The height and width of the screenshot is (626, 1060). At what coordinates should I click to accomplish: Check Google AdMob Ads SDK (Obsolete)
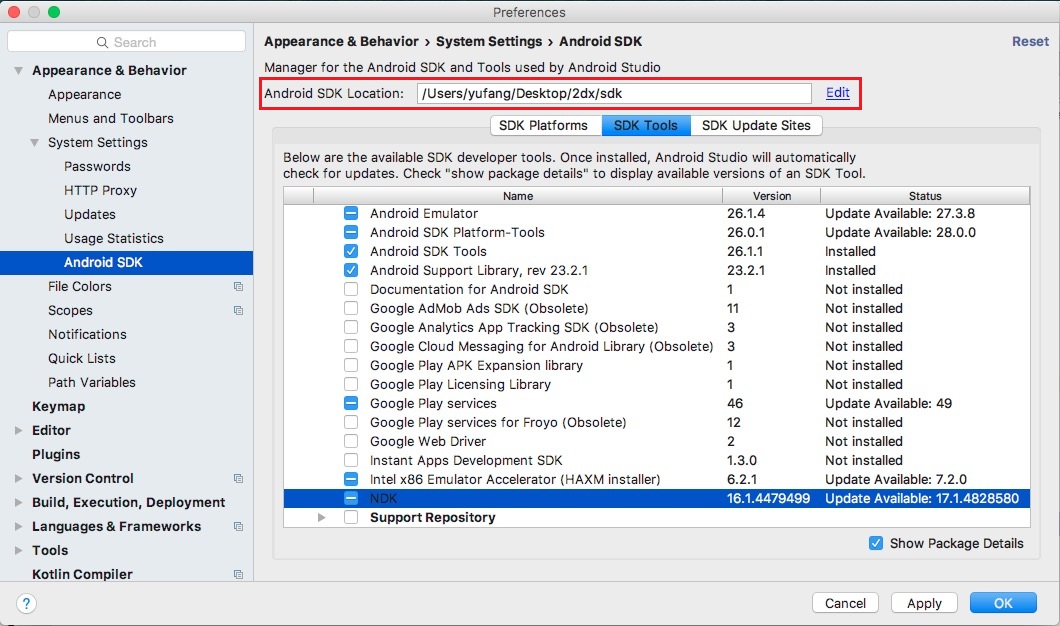point(351,308)
